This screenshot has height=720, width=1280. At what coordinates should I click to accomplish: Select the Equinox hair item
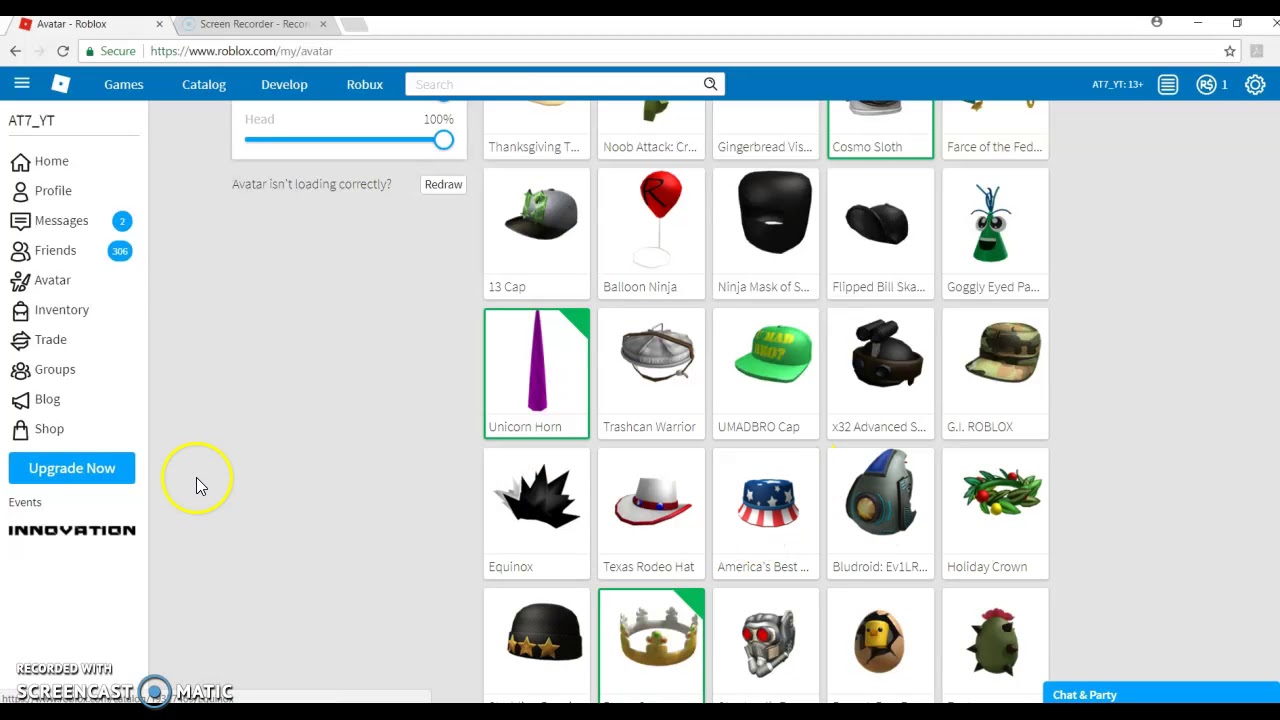point(537,513)
